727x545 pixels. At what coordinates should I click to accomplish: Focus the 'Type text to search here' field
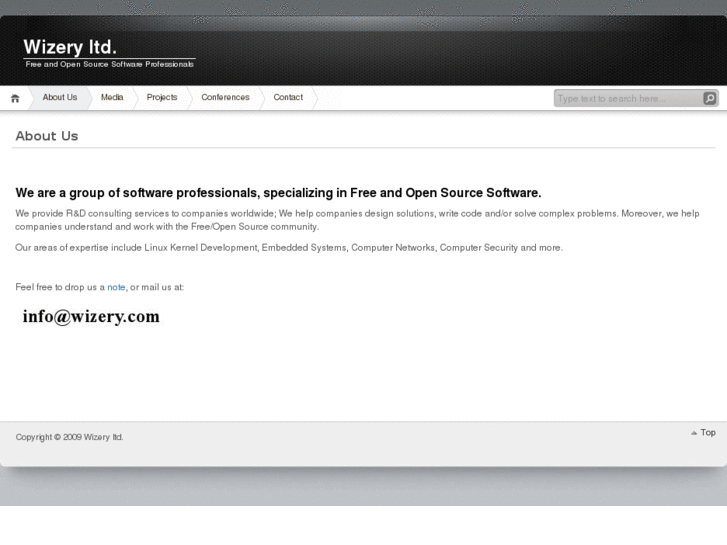[627, 98]
